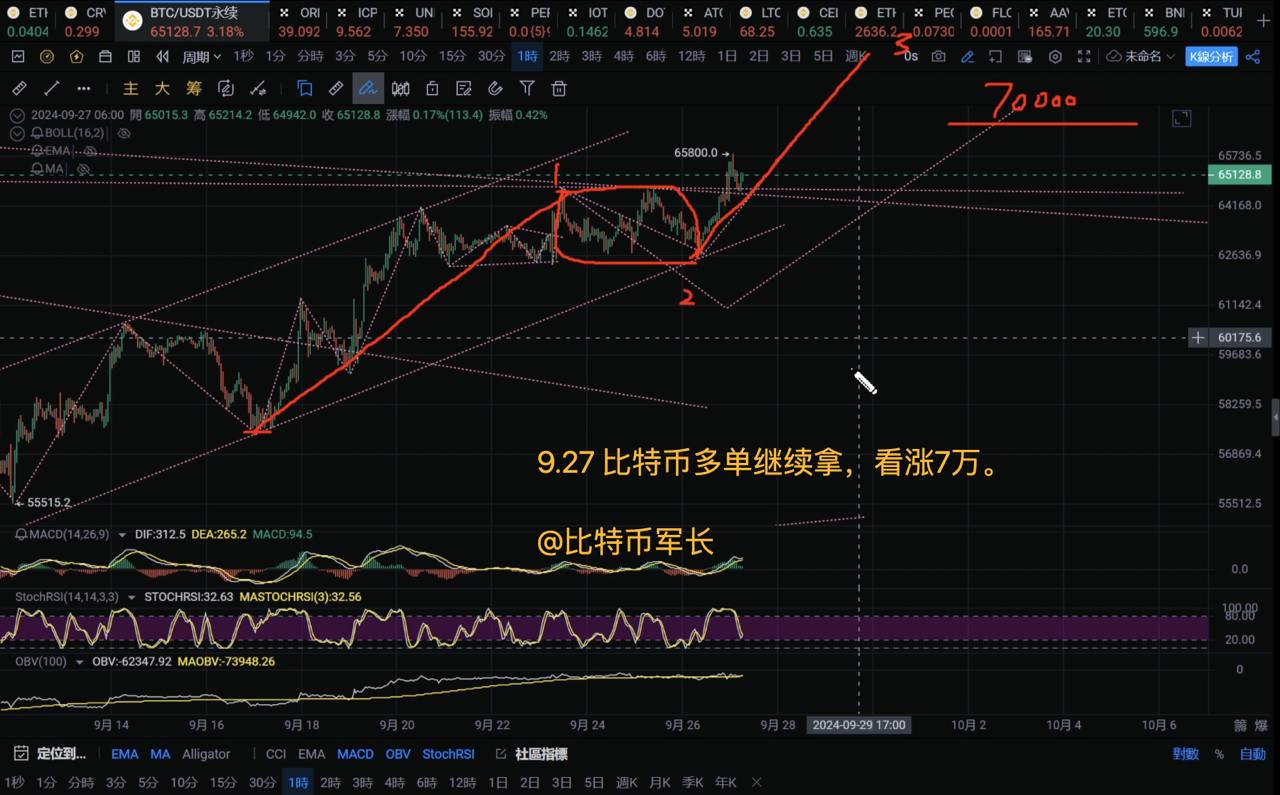Click the 主 main indicator button

pyautogui.click(x=131, y=89)
